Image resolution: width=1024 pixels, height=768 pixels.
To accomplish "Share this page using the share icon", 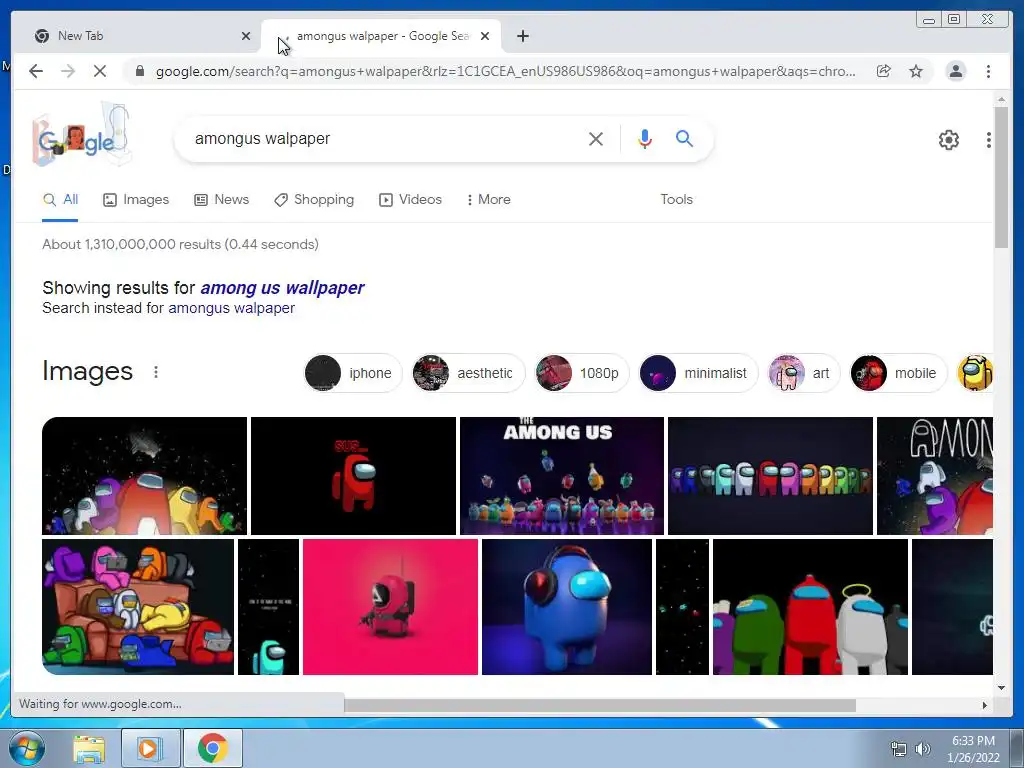I will [884, 71].
